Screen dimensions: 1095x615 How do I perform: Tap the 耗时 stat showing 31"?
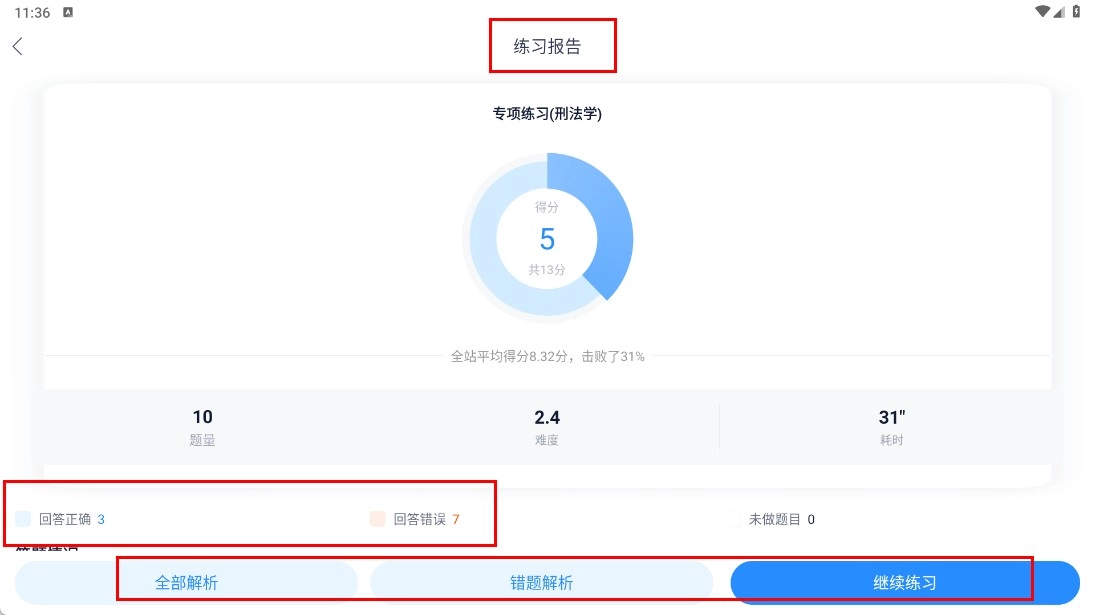pyautogui.click(x=891, y=426)
